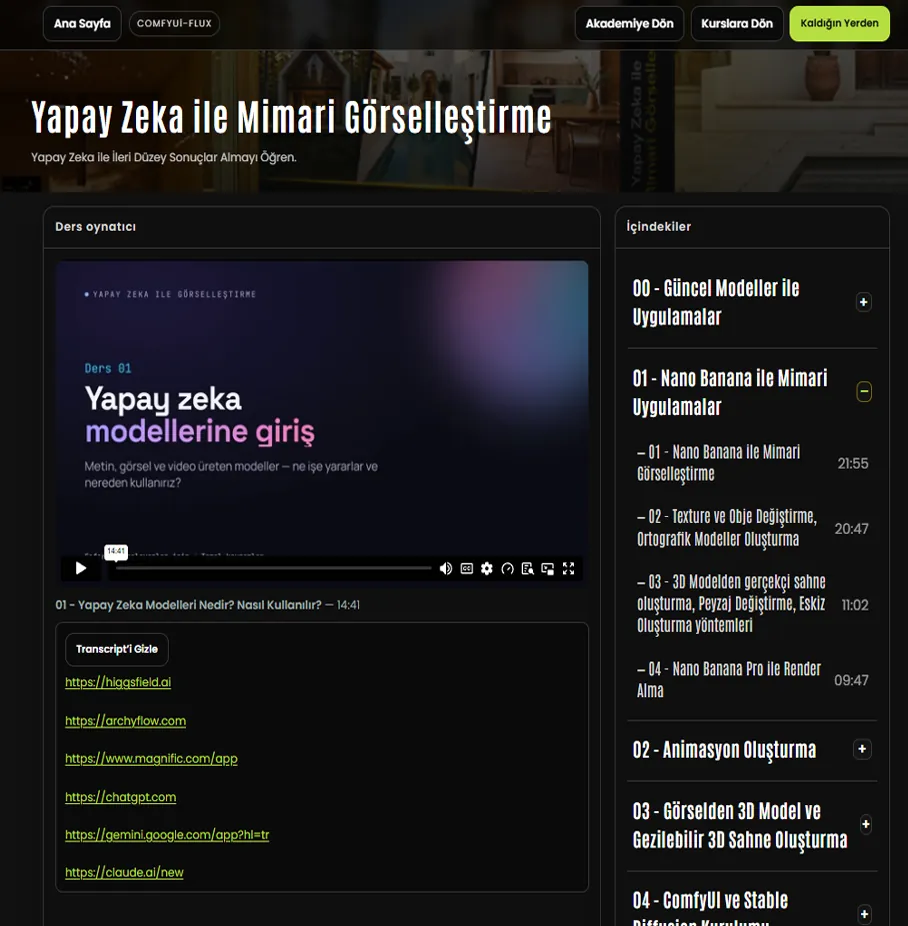Go to Ana Sayfa
Image resolution: width=908 pixels, height=926 pixels.
pos(82,24)
